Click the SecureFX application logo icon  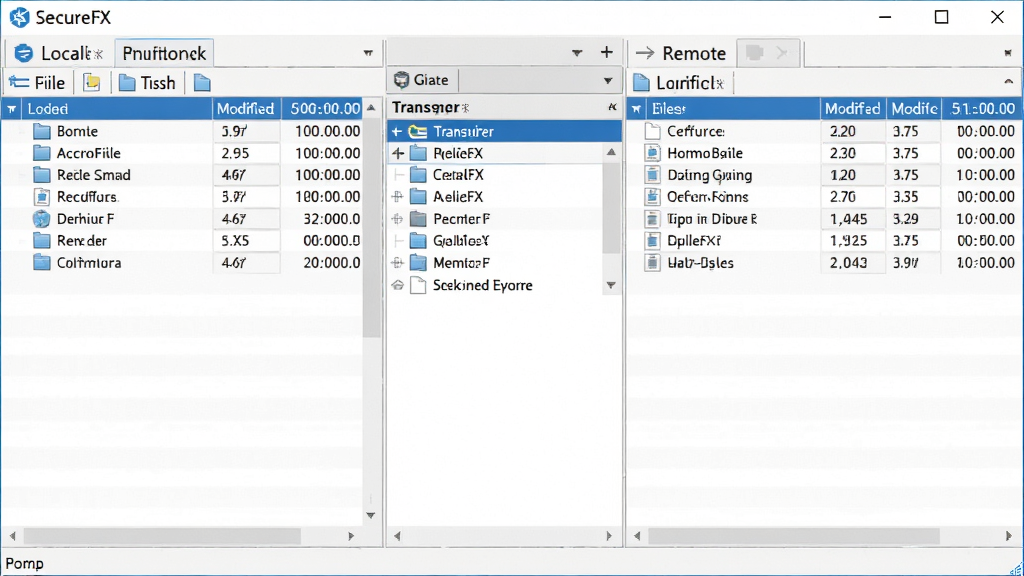pos(19,18)
